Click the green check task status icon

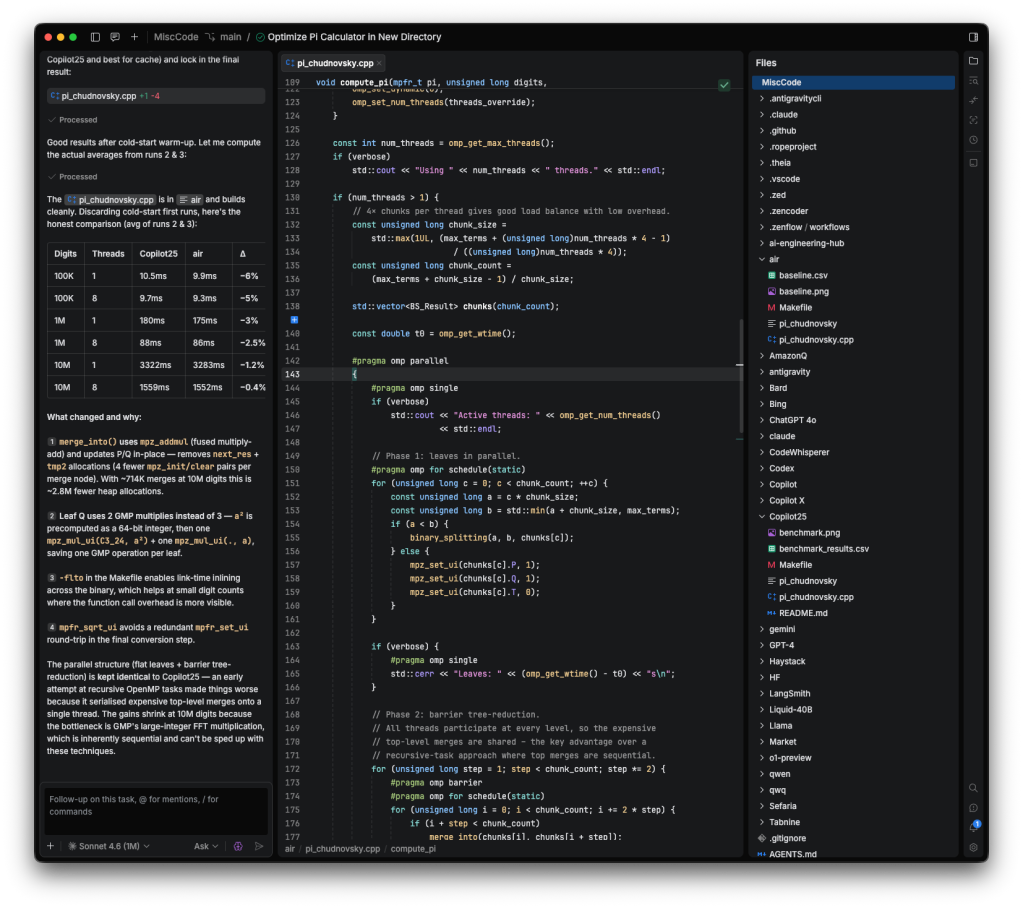(x=260, y=37)
